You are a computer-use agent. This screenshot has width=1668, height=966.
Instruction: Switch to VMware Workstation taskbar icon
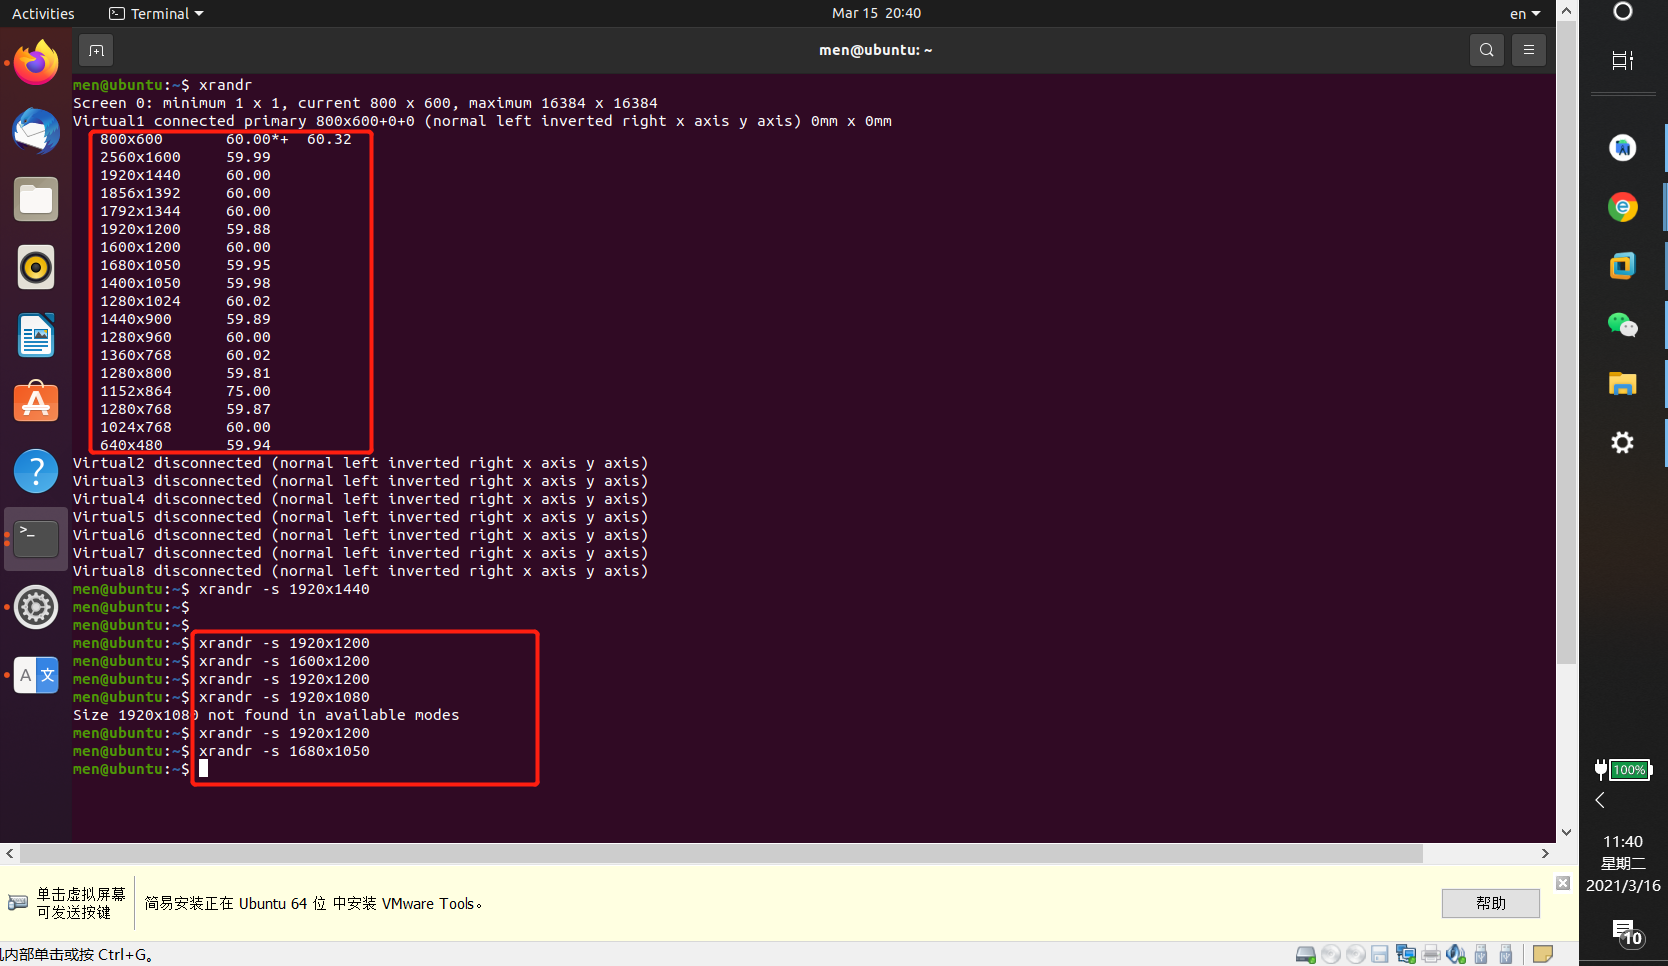pyautogui.click(x=1623, y=266)
